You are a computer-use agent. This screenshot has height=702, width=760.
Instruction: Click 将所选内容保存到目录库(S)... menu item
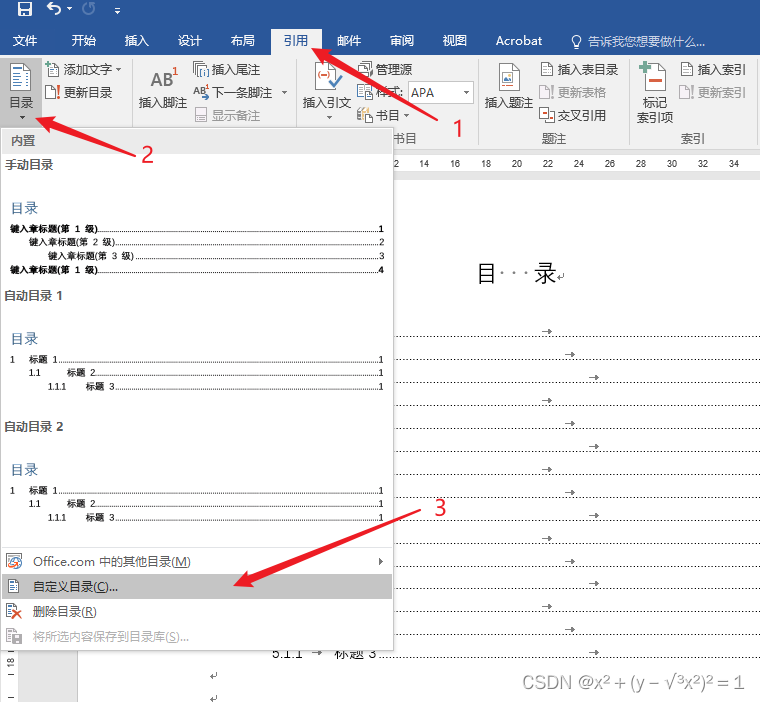tap(196, 637)
